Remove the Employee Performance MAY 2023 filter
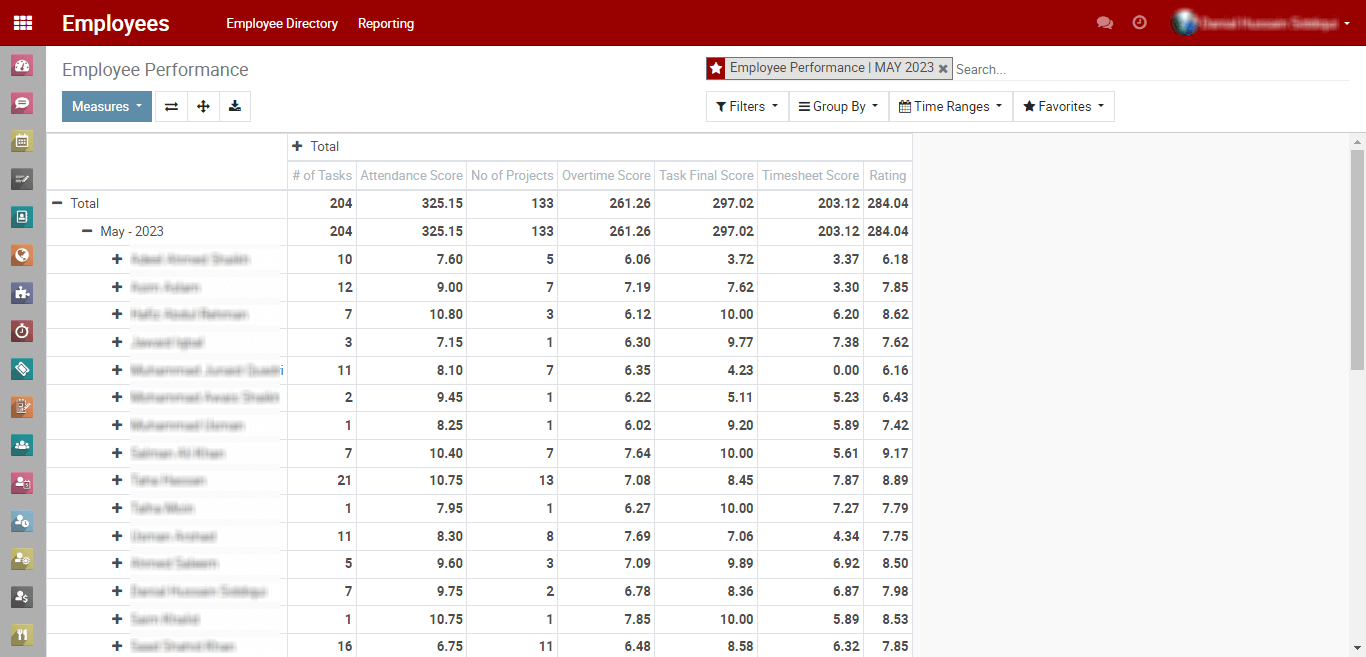The height and width of the screenshot is (657, 1366). [943, 68]
